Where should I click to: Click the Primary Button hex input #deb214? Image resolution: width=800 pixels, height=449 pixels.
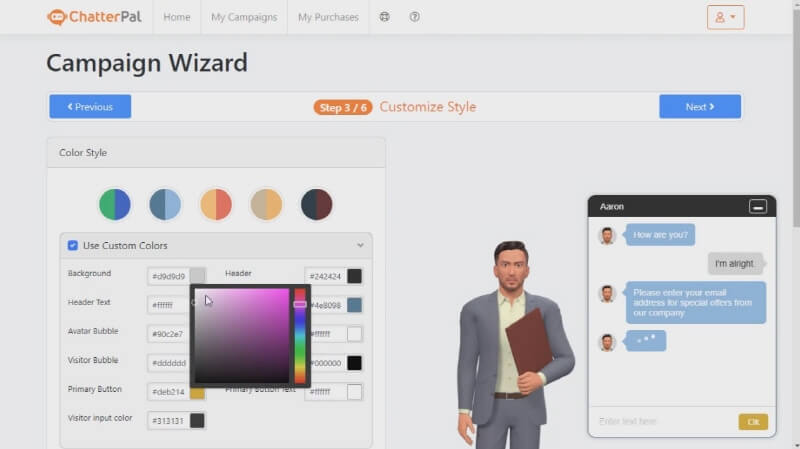click(x=168, y=392)
